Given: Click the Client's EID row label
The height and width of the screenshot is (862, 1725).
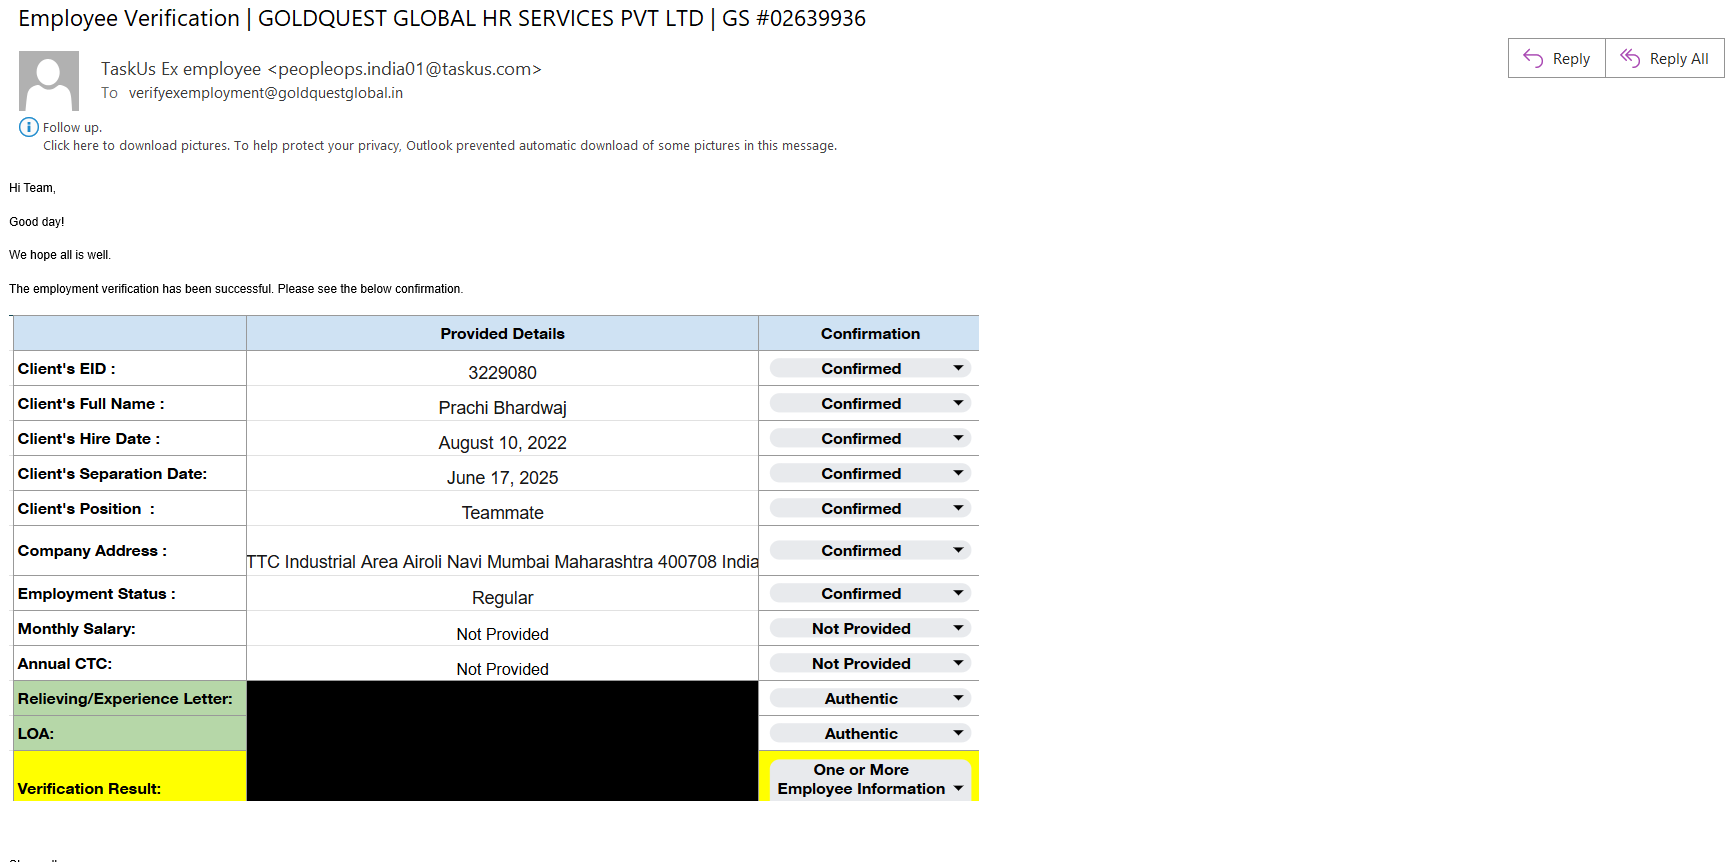Looking at the screenshot, I should (66, 369).
